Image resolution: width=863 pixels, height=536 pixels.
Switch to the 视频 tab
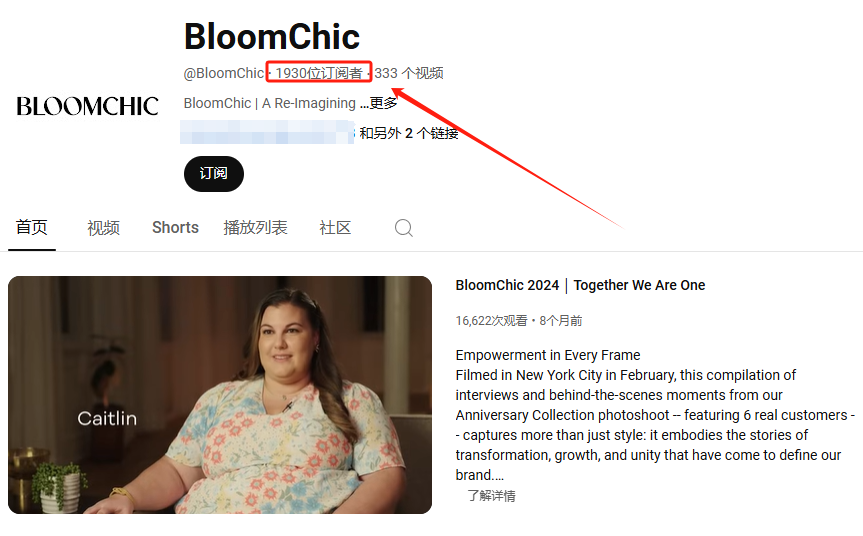pyautogui.click(x=103, y=227)
